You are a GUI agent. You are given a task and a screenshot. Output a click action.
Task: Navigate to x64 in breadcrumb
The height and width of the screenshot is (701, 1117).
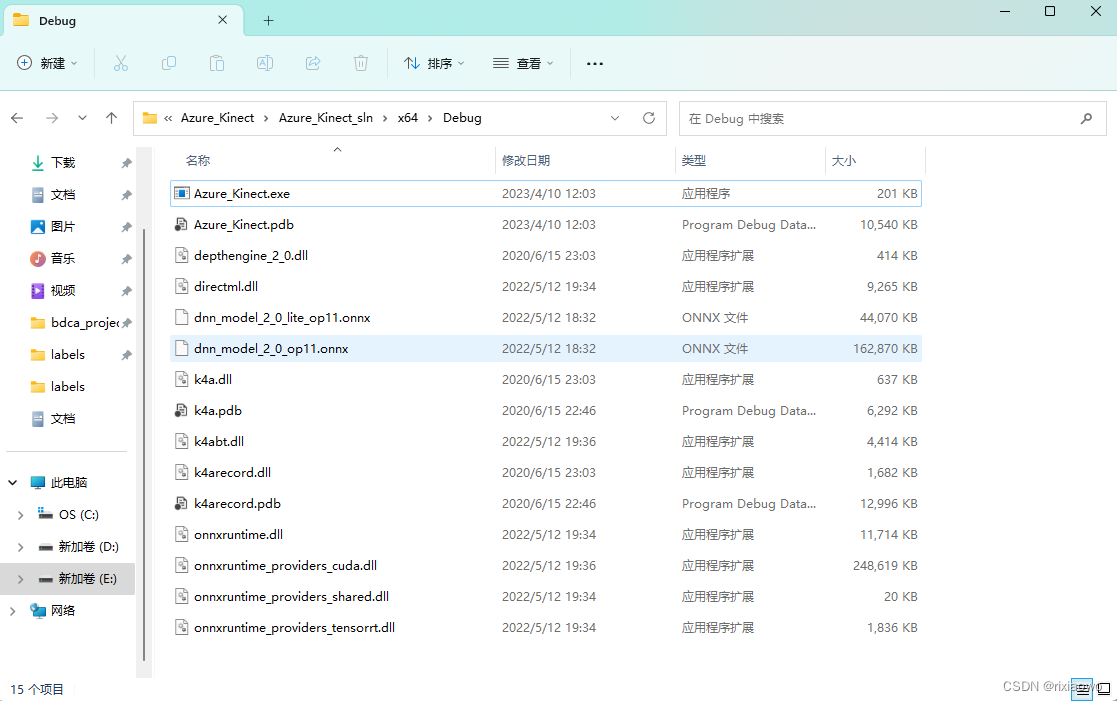pyautogui.click(x=407, y=118)
